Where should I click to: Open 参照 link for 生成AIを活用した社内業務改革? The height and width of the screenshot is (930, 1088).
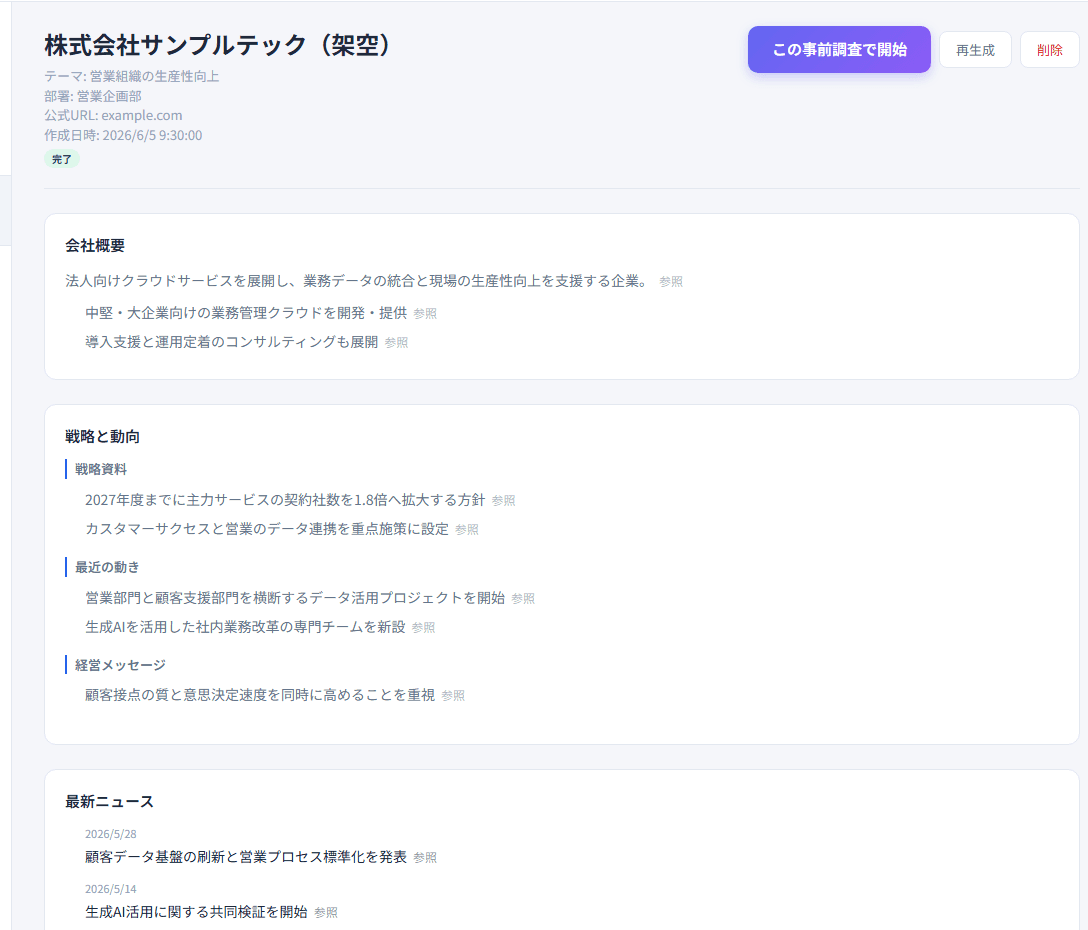point(424,627)
